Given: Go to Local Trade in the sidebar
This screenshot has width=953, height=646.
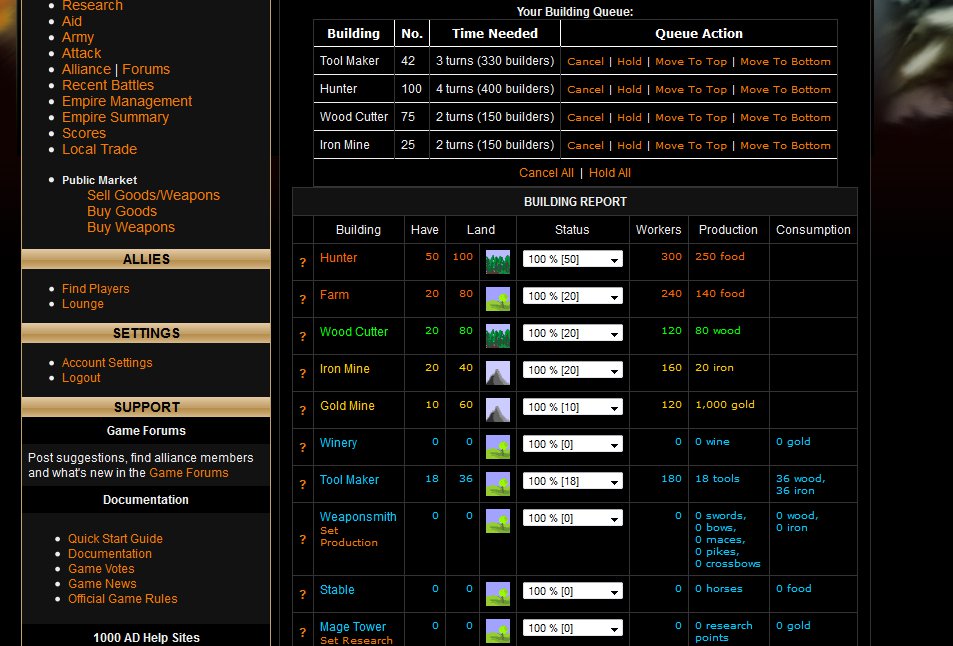Looking at the screenshot, I should [99, 149].
